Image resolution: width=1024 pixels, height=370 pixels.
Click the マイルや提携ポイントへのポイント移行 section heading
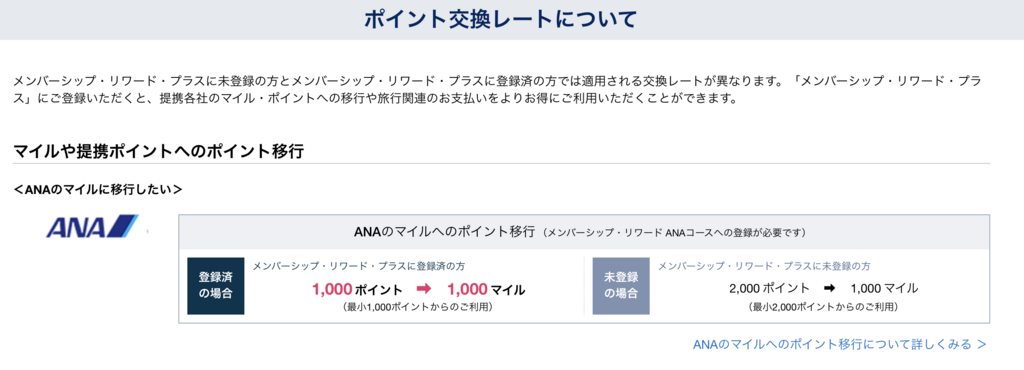tap(158, 151)
